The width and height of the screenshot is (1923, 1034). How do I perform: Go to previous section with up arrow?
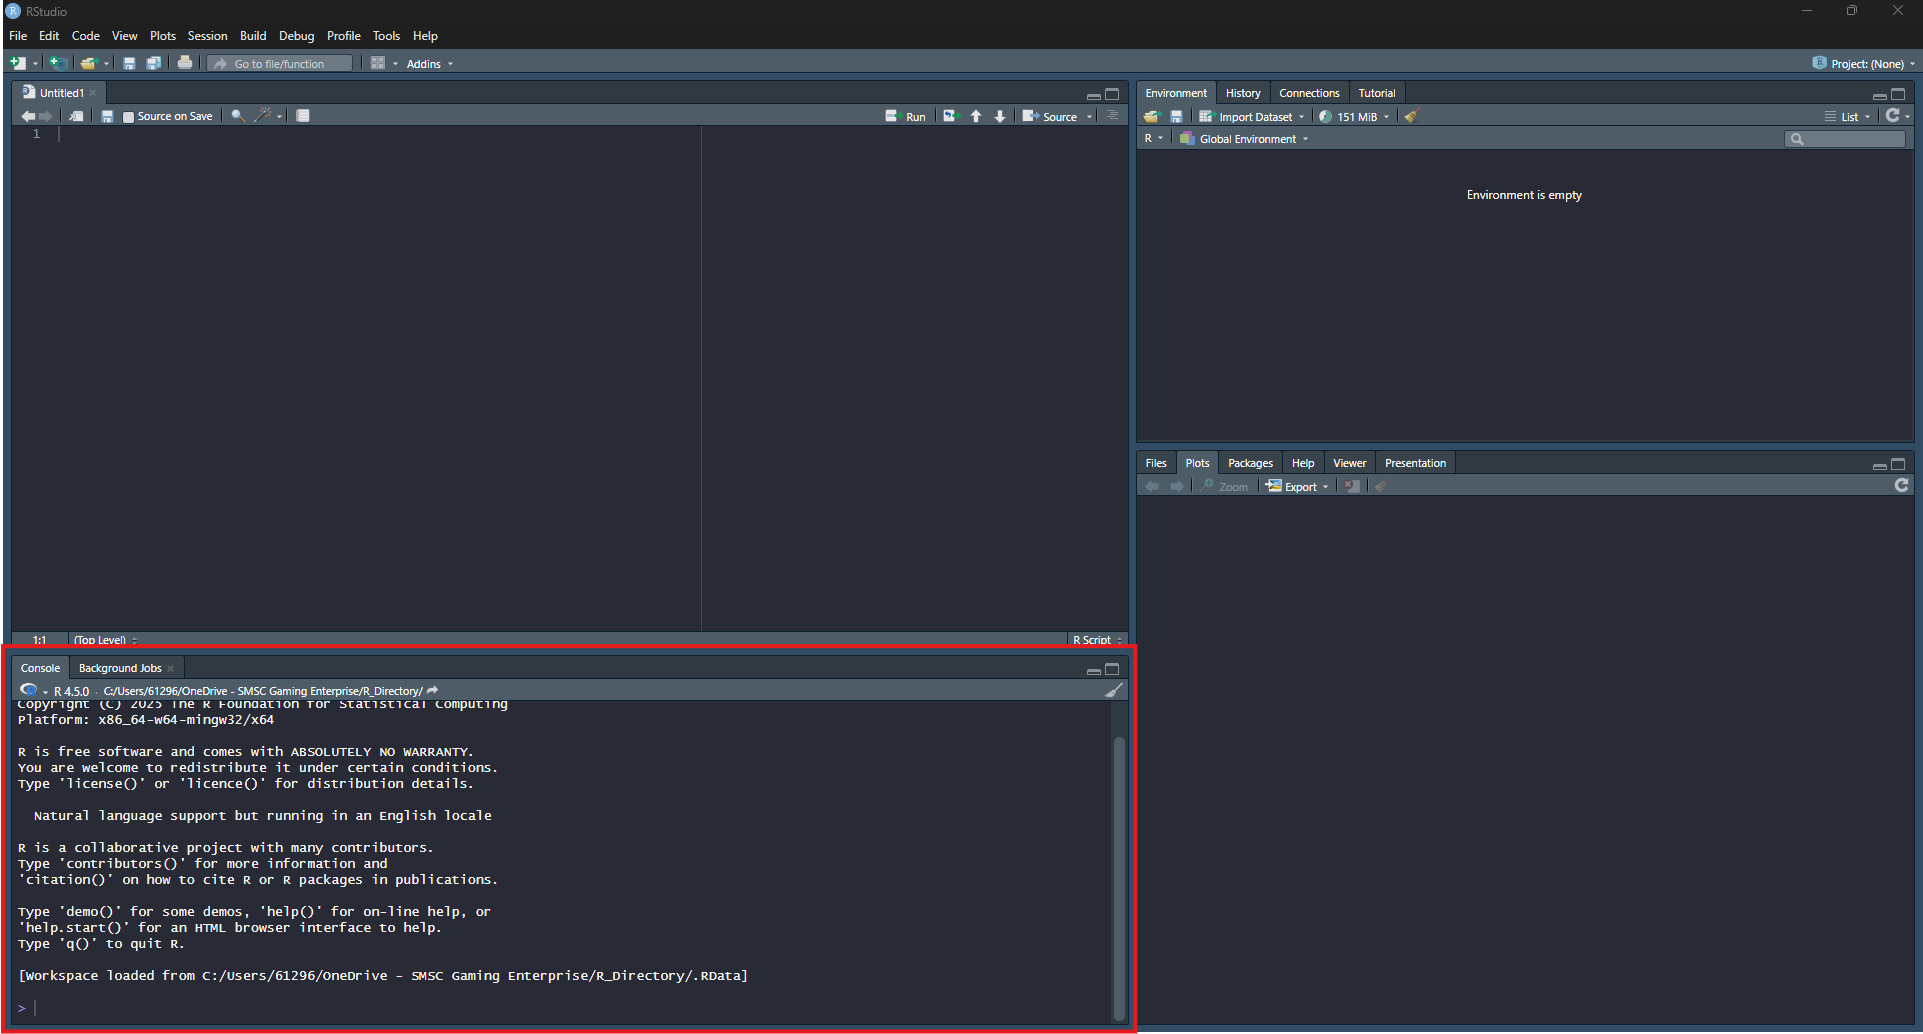pos(976,116)
